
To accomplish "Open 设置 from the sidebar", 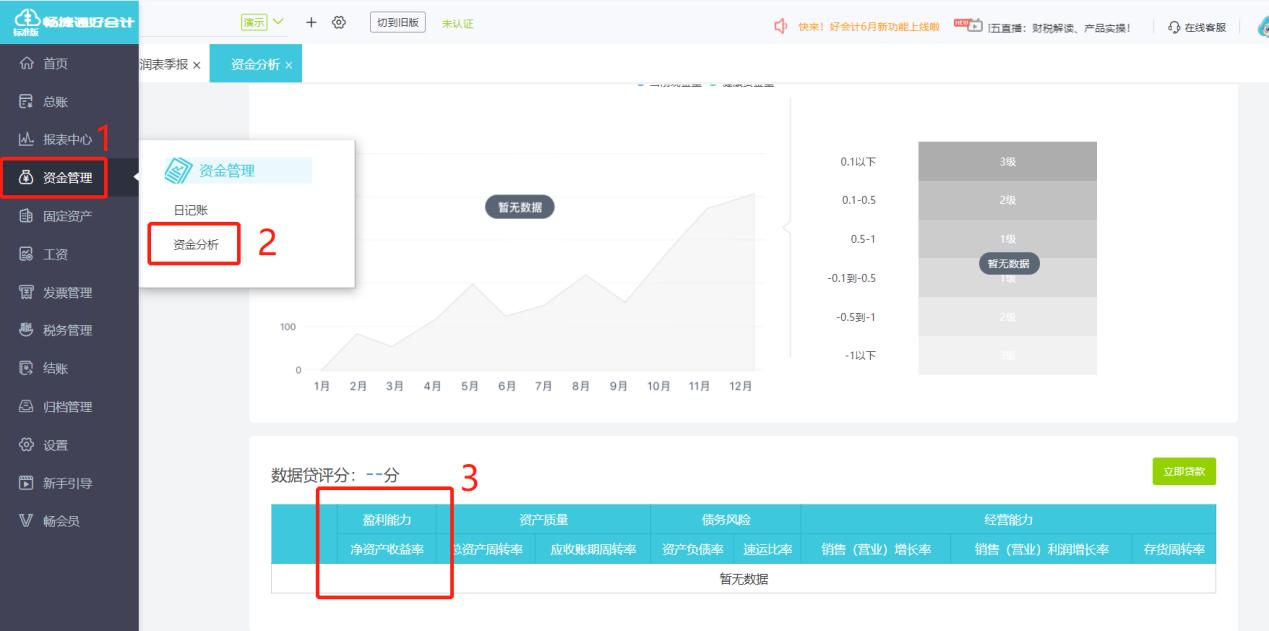I will click(x=53, y=446).
